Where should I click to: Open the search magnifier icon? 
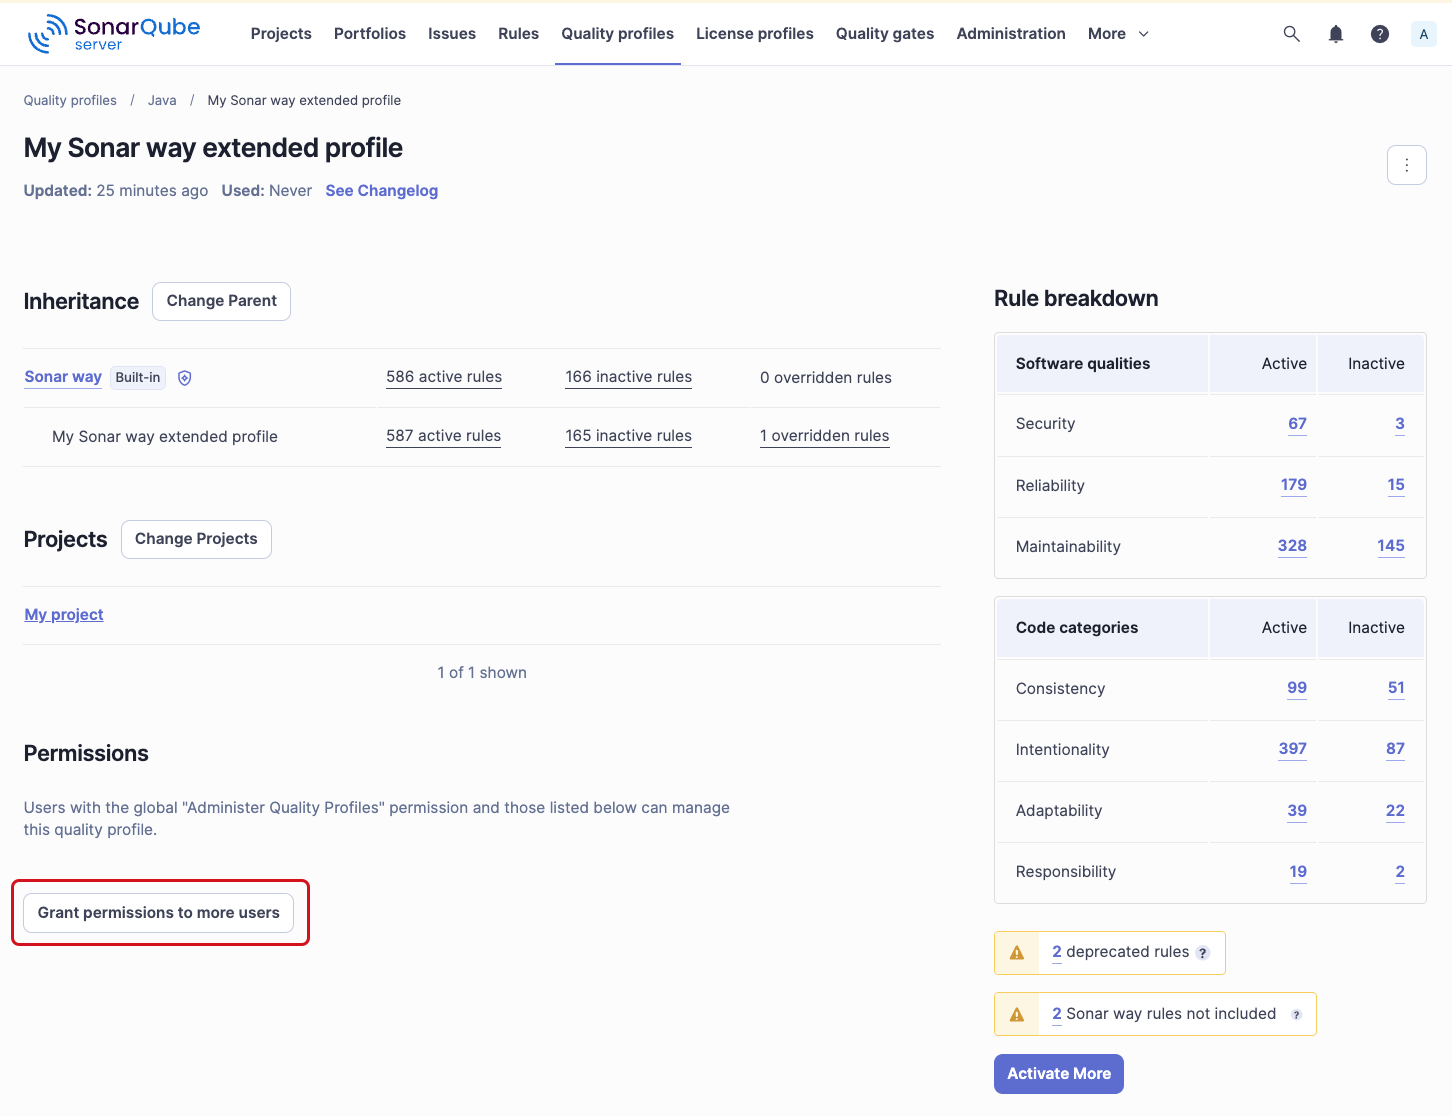[x=1291, y=33]
